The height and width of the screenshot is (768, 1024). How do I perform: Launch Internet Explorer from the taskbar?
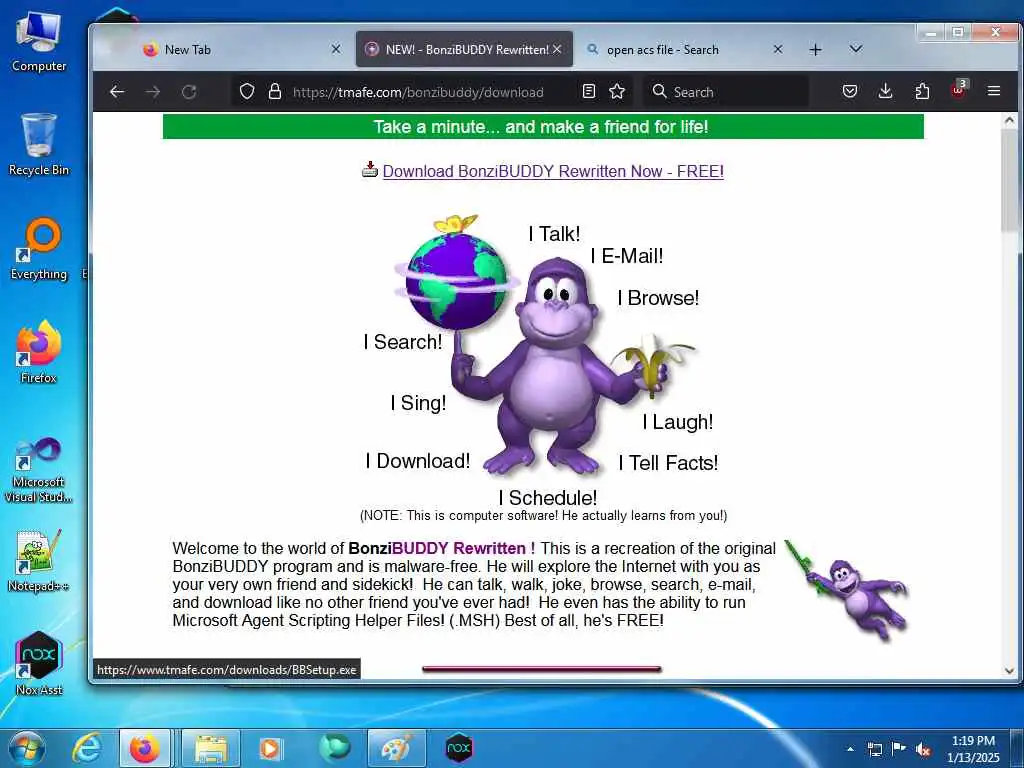coord(87,748)
